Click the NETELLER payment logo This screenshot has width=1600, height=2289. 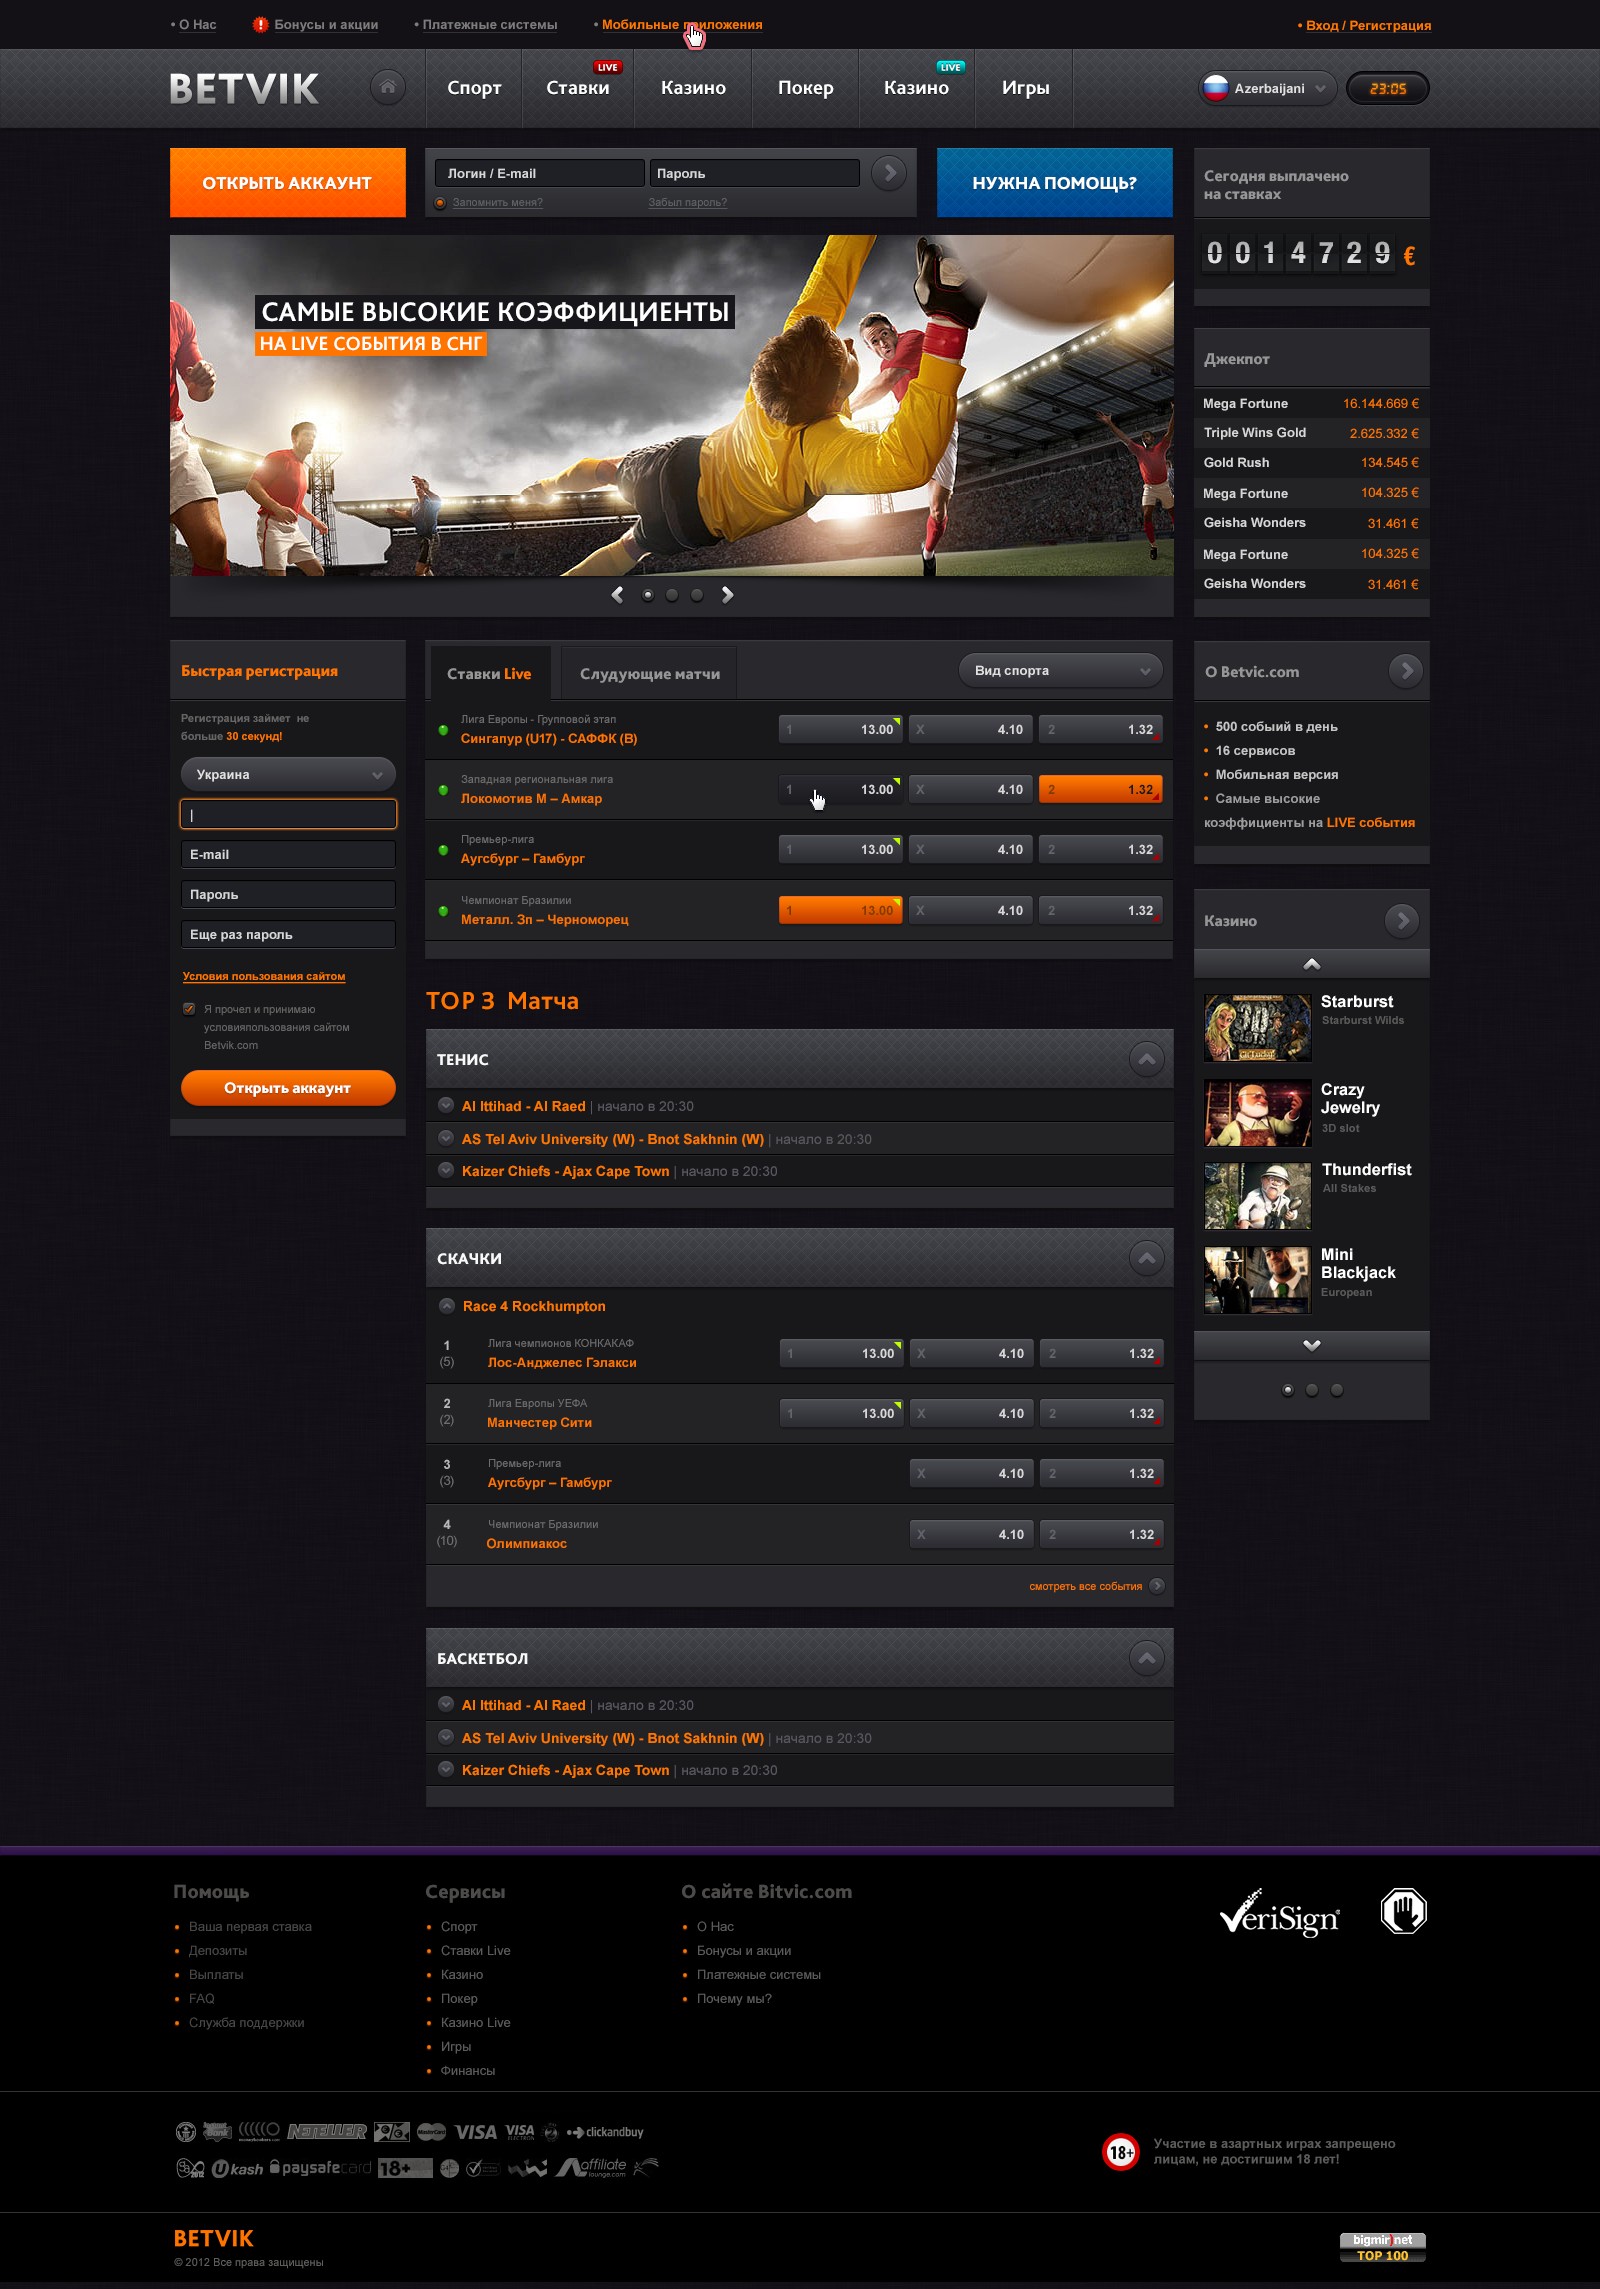point(327,2132)
